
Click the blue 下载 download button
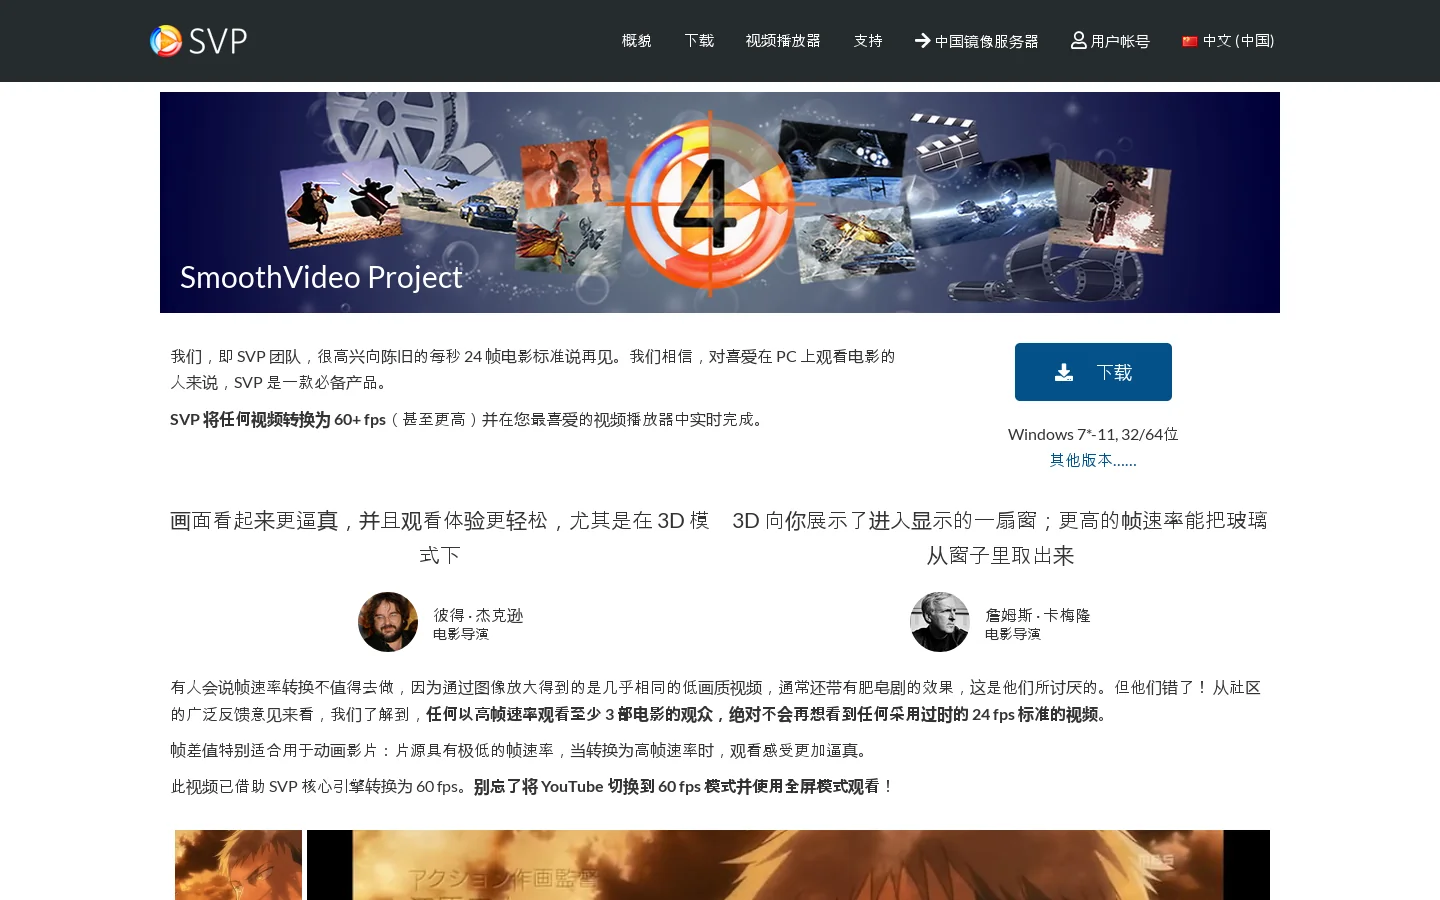coord(1093,372)
